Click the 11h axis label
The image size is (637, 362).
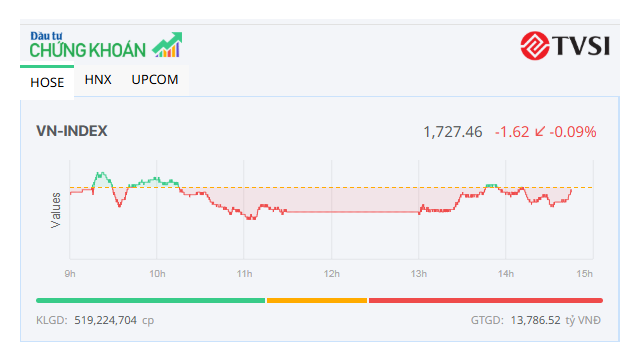pos(244,274)
